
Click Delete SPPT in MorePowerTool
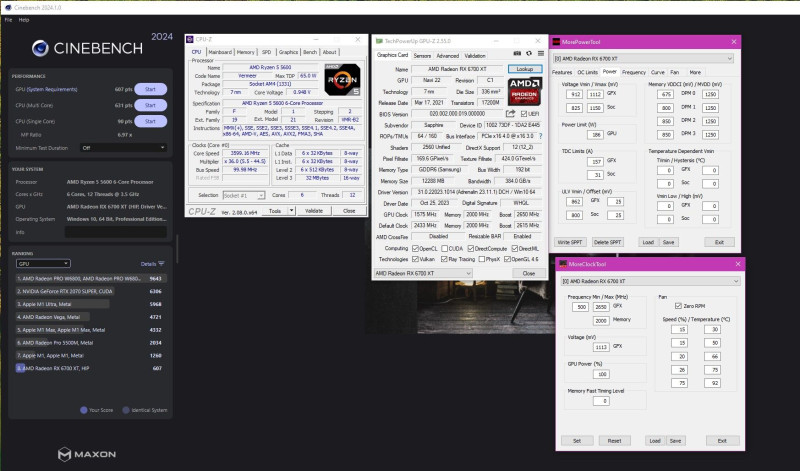[x=608, y=242]
